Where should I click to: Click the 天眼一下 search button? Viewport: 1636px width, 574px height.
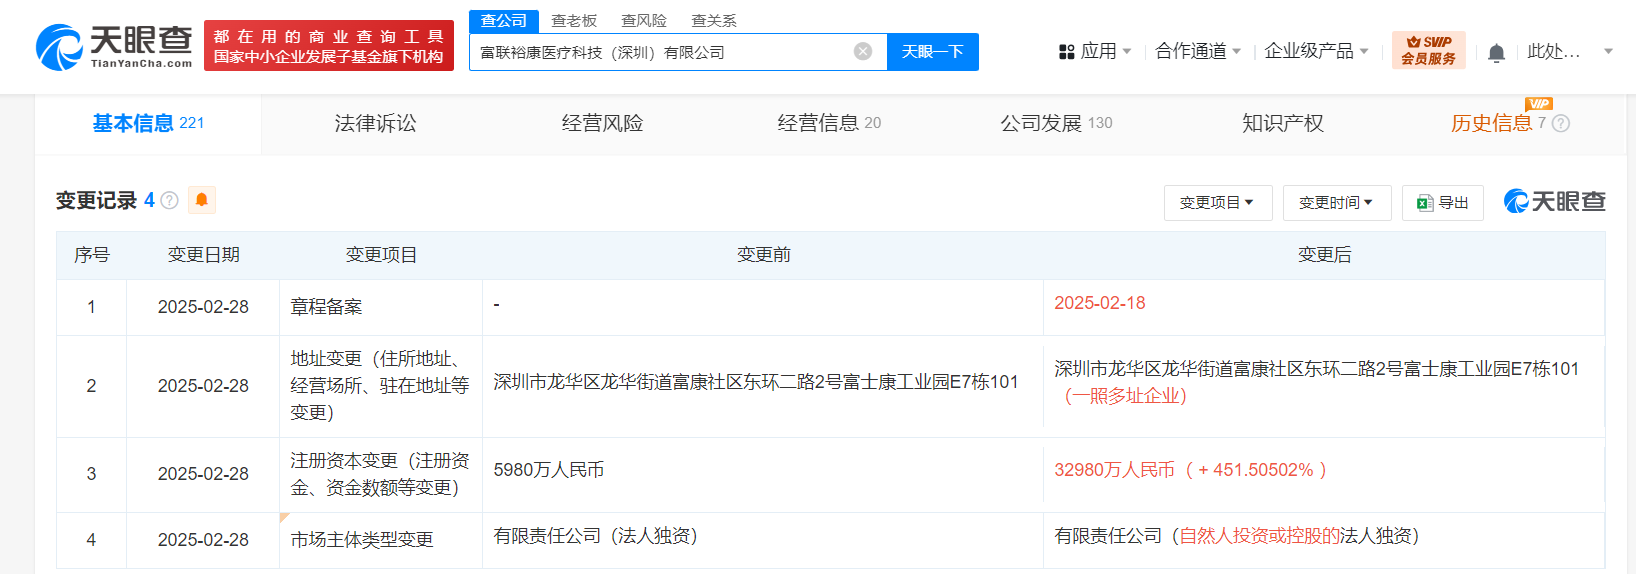pos(932,52)
